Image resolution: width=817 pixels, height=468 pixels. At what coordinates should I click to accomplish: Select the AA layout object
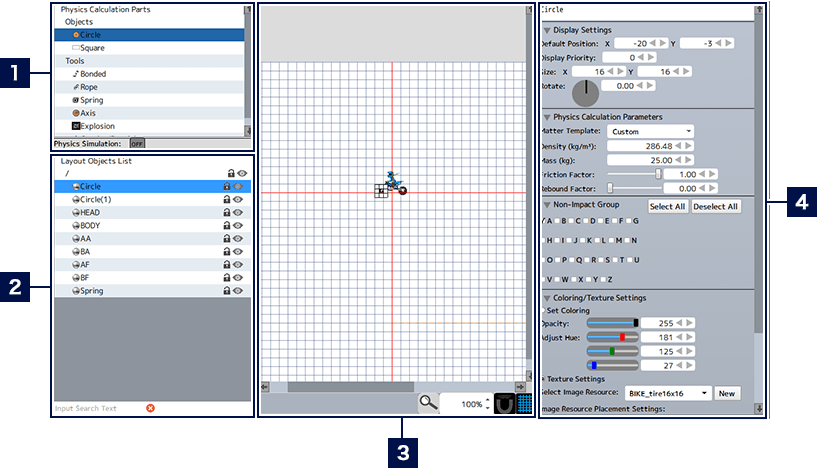(x=152, y=239)
